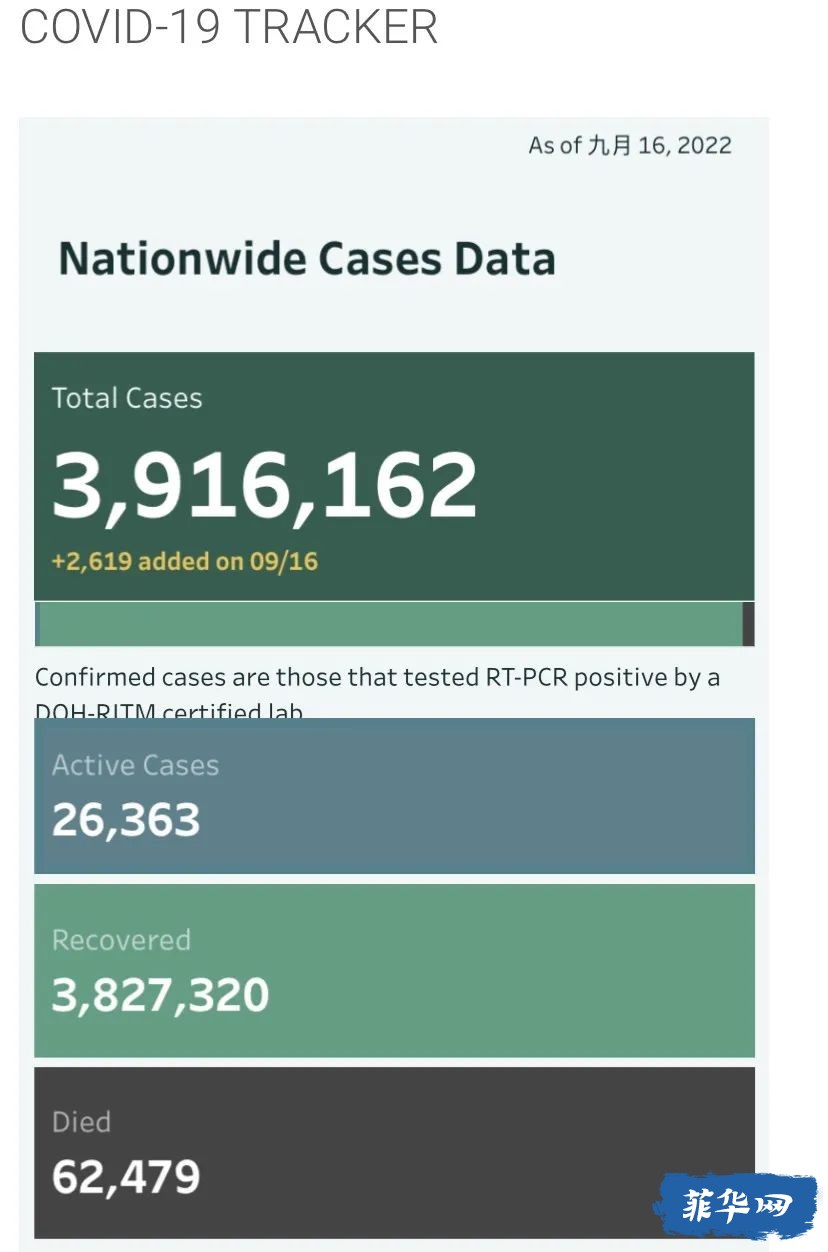The image size is (828, 1252).
Task: Click the 26,363 active cases figure
Action: (126, 820)
